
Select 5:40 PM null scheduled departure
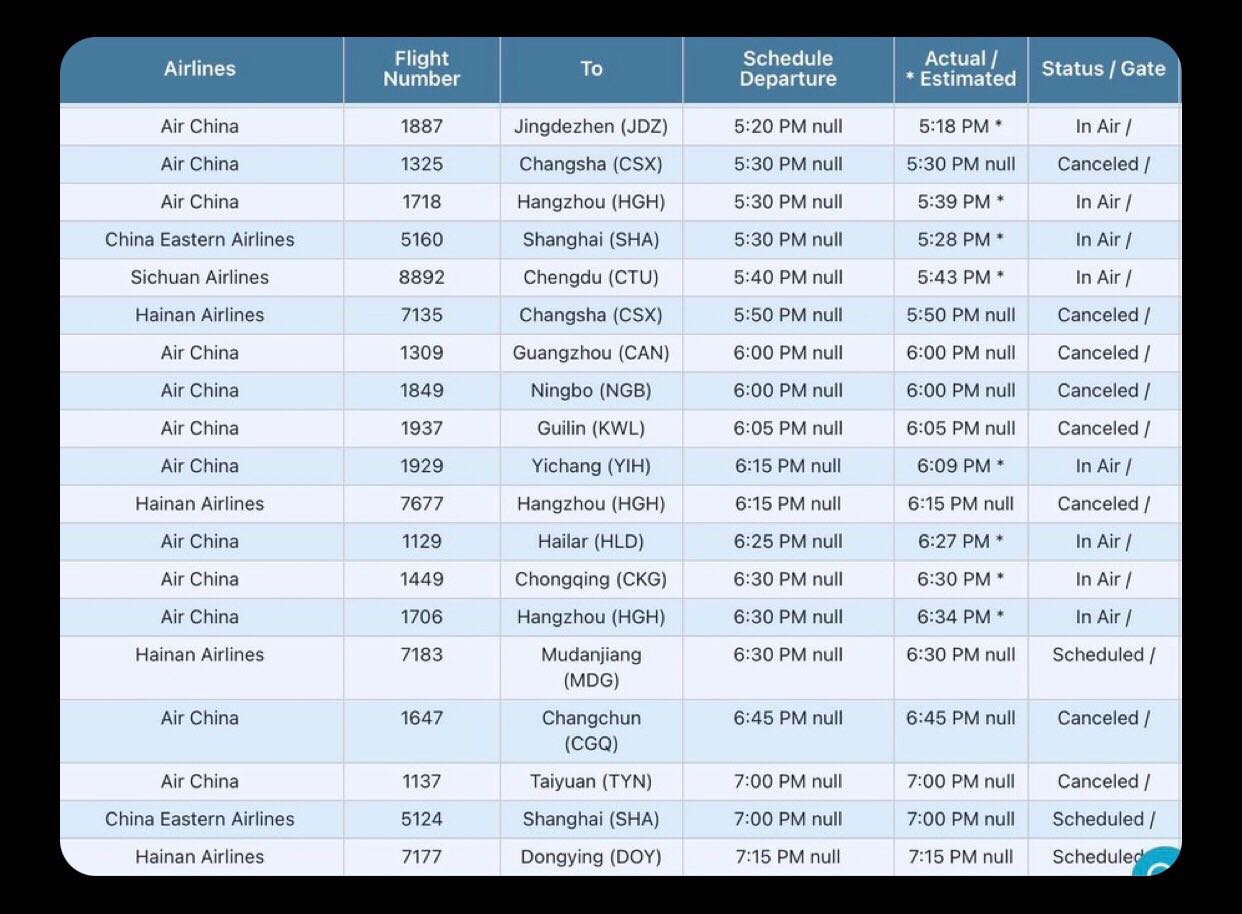pyautogui.click(x=788, y=277)
